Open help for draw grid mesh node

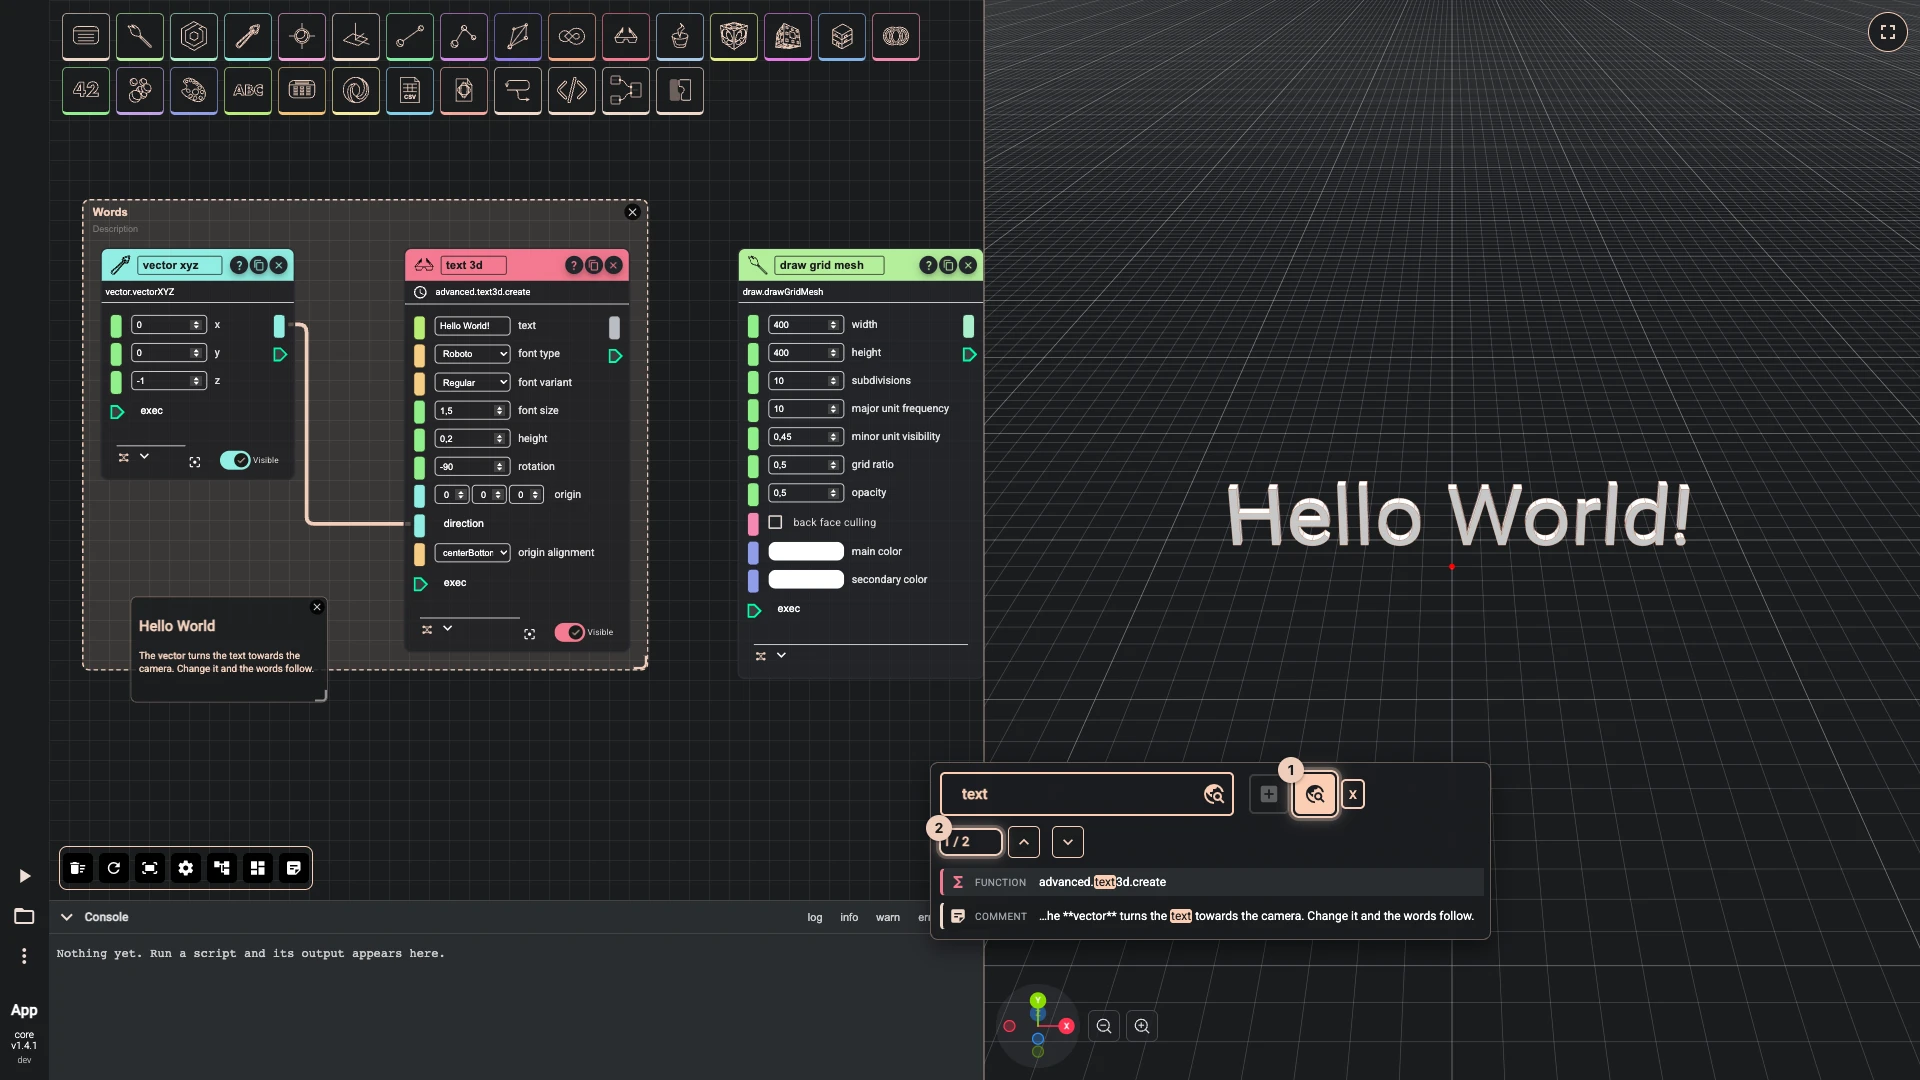coord(928,265)
